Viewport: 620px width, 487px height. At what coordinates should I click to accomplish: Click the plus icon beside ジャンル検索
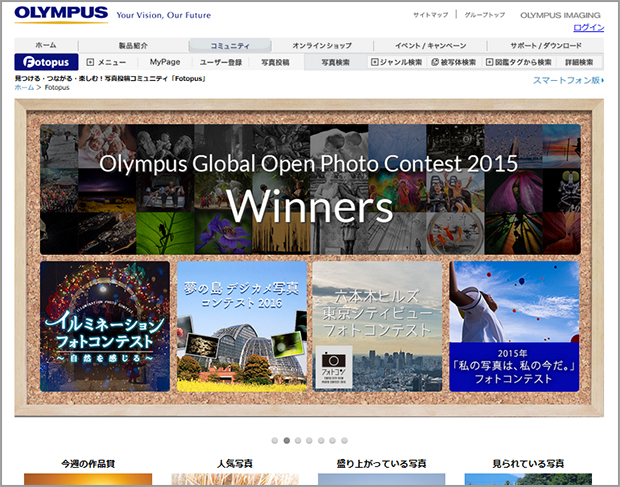click(374, 62)
